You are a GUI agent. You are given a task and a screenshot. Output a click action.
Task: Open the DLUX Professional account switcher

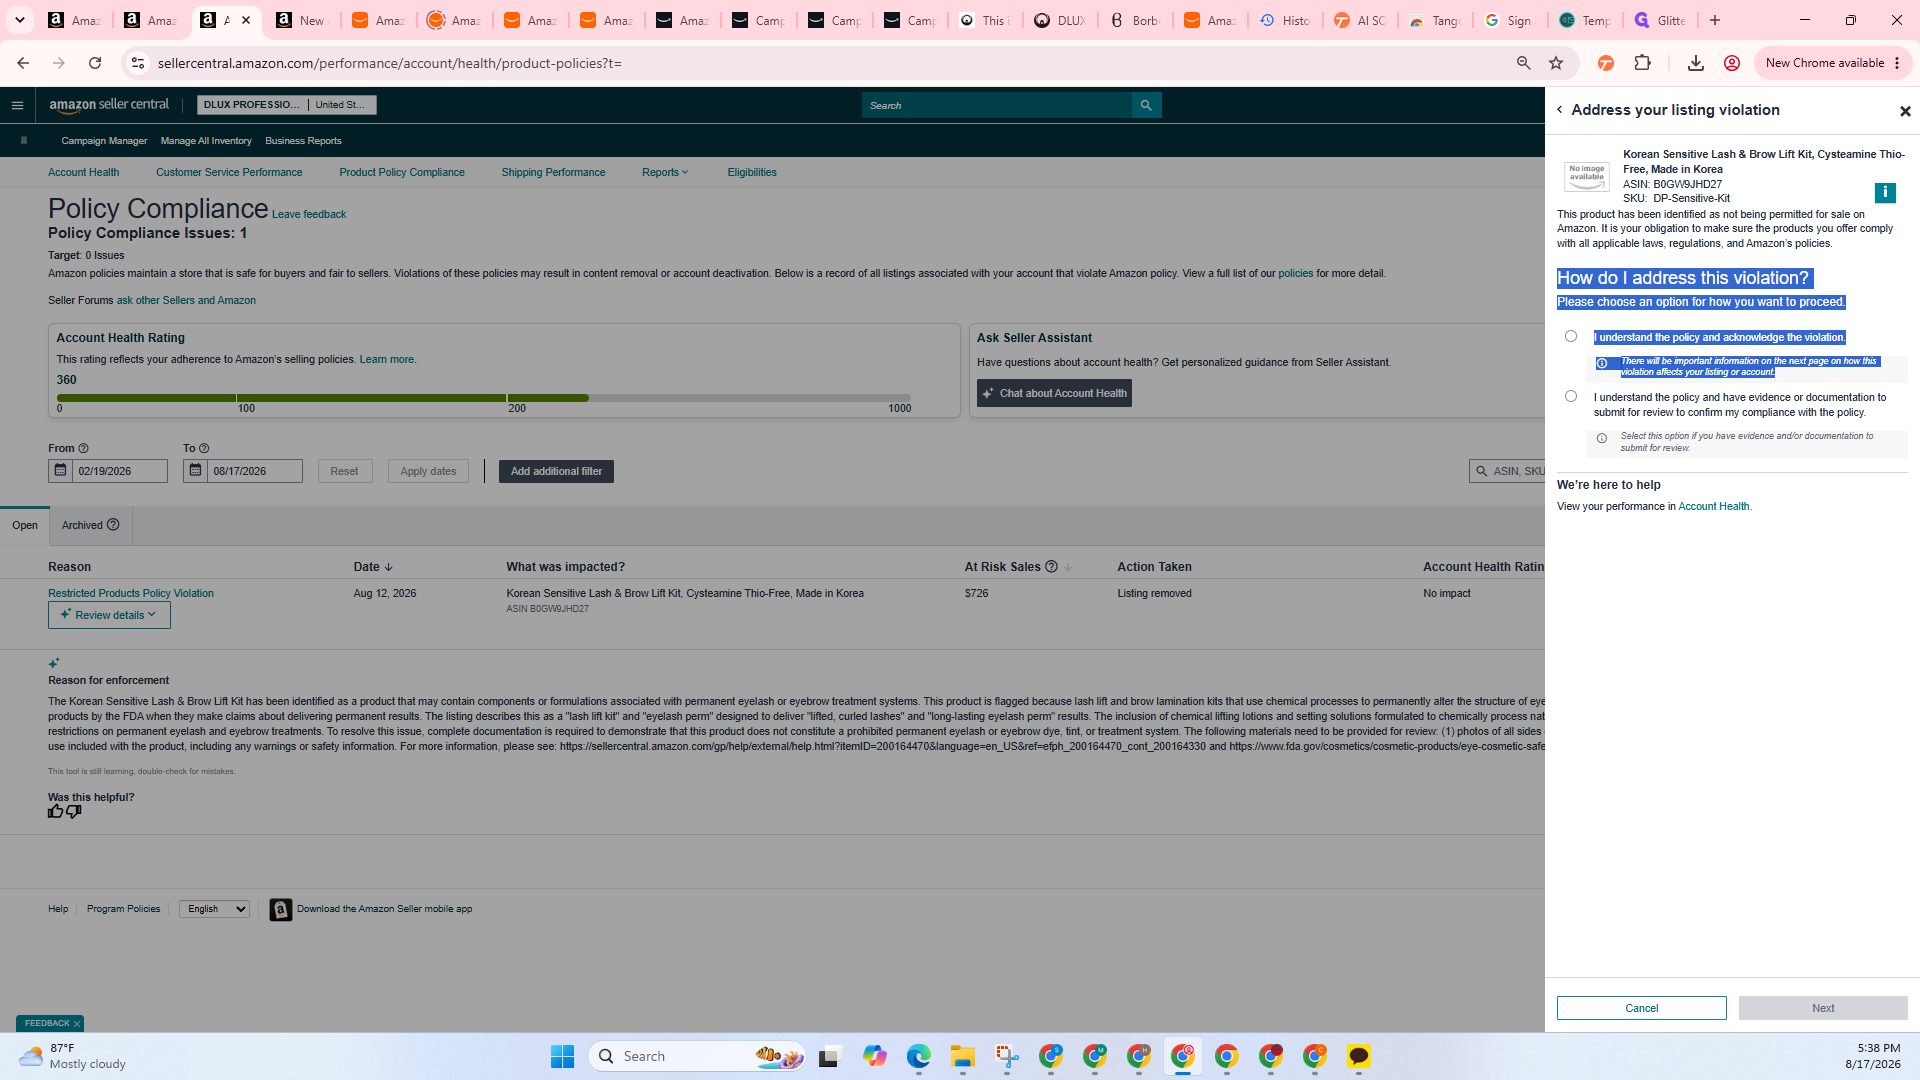pyautogui.click(x=287, y=105)
